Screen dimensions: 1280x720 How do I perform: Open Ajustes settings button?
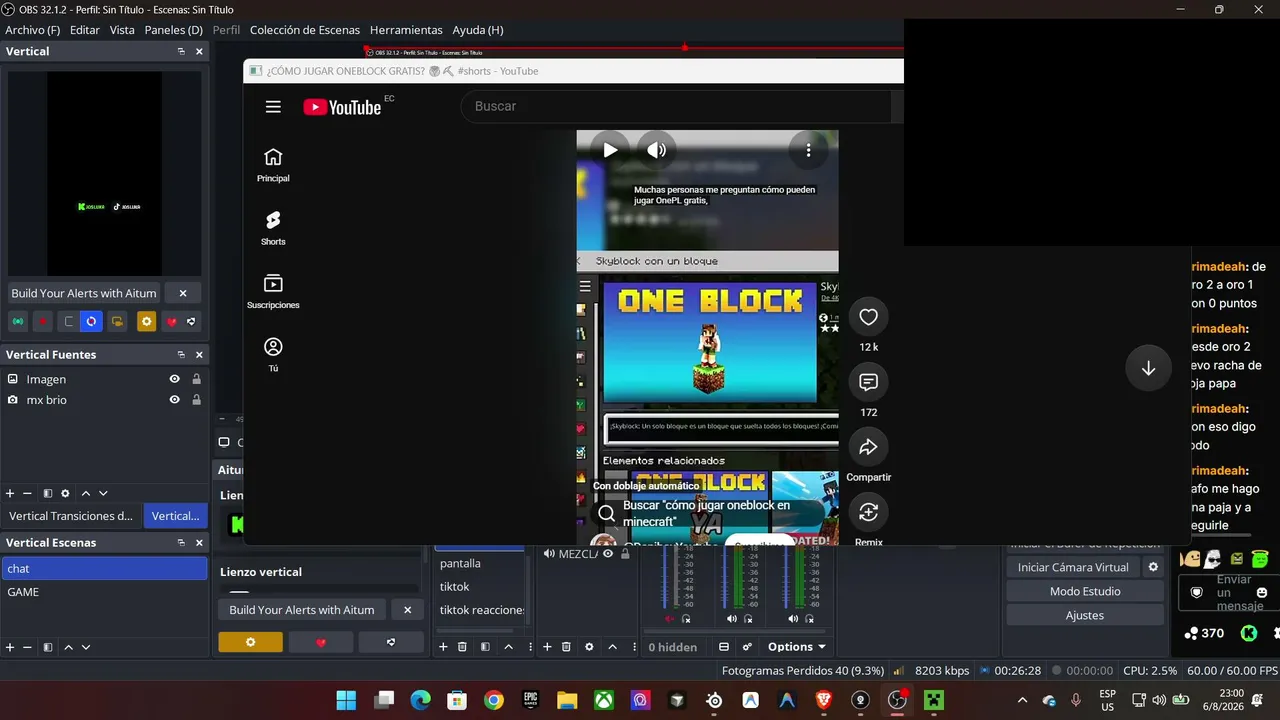(1085, 615)
